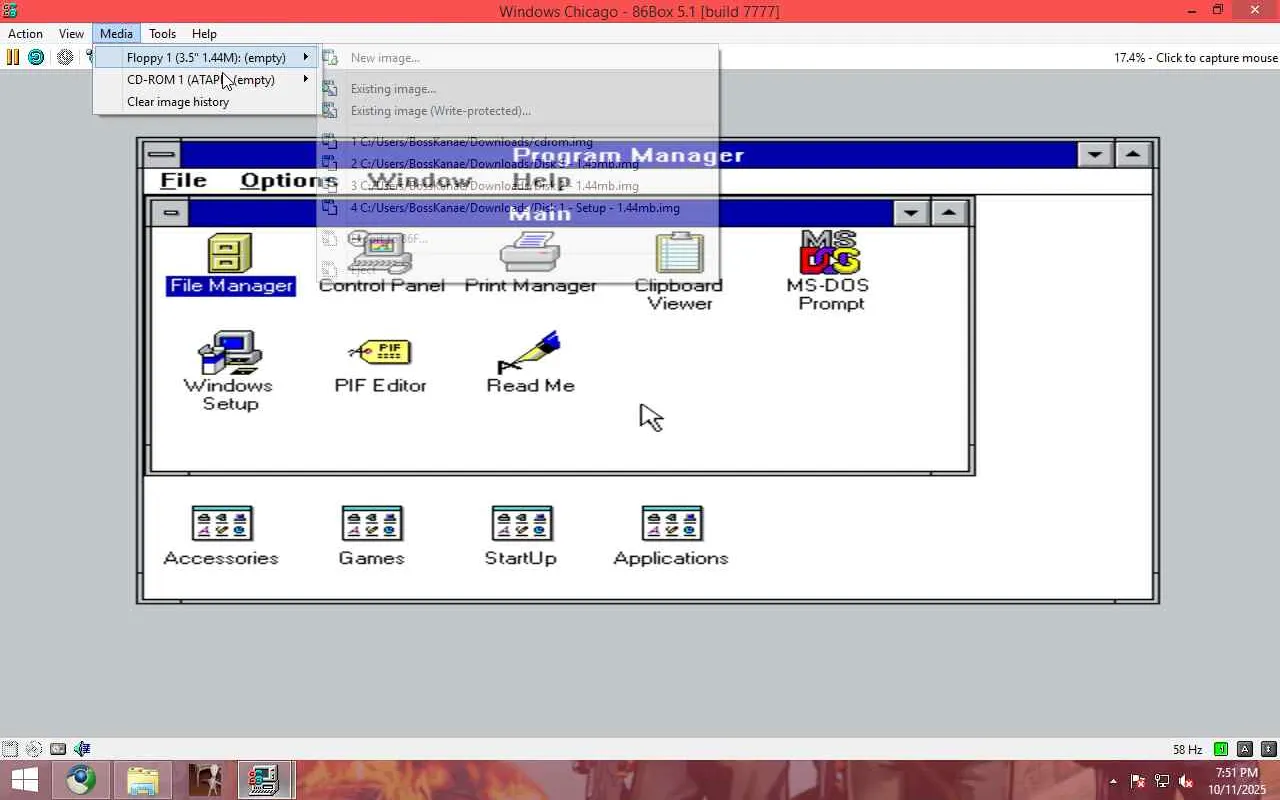Select the StartUp program group icon
The image size is (1280, 800).
pos(521,537)
